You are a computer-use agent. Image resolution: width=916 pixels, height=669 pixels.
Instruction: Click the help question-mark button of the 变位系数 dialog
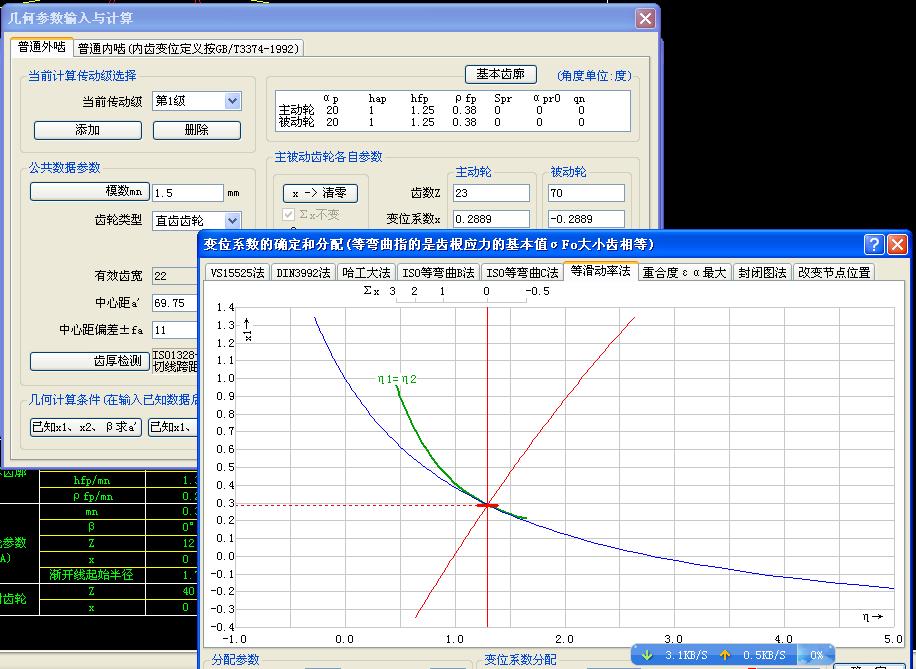[x=874, y=244]
